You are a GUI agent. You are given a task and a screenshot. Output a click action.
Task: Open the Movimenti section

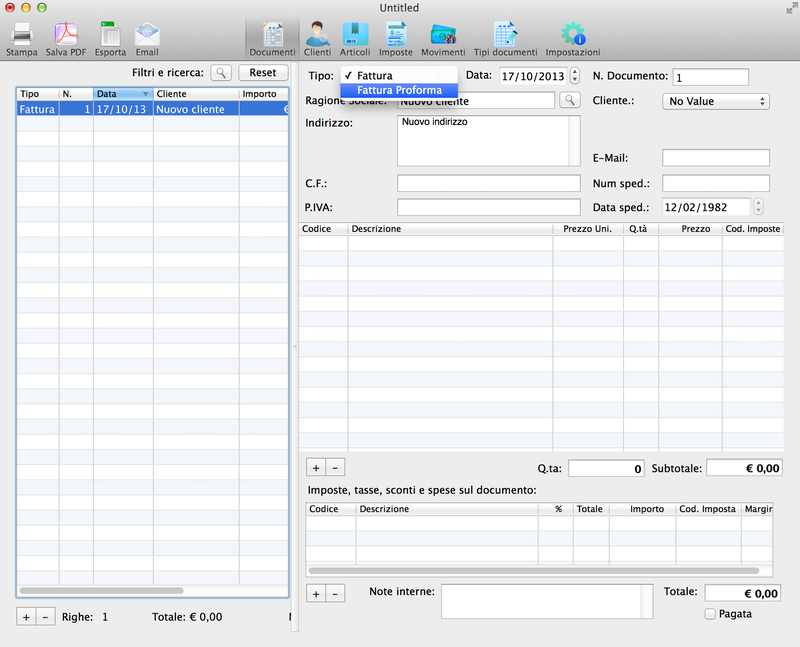pyautogui.click(x=443, y=38)
